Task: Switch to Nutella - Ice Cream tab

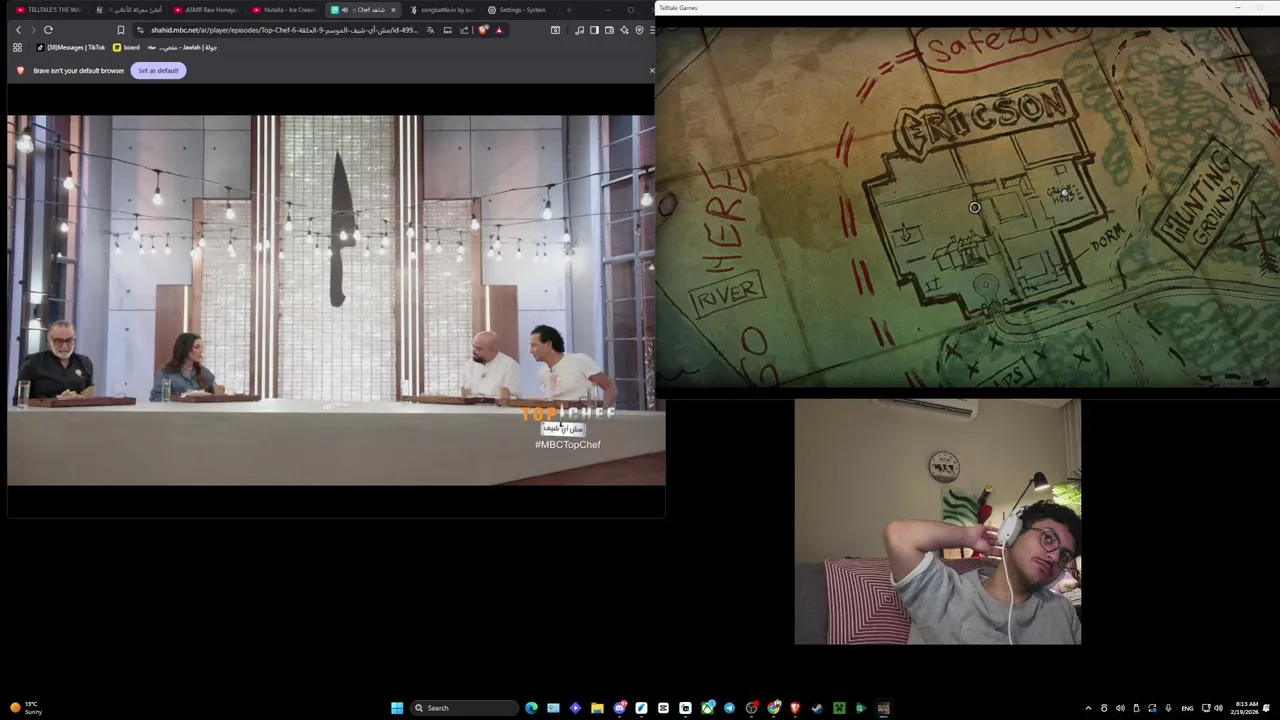Action: [285, 10]
